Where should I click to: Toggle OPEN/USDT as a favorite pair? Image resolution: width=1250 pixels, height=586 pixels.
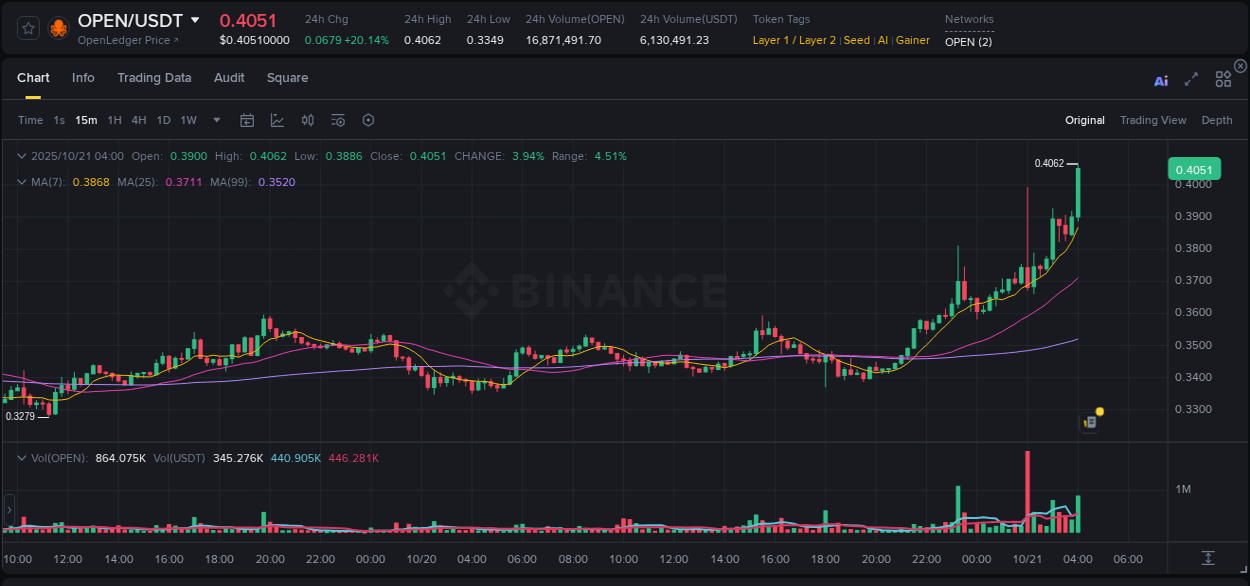pyautogui.click(x=27, y=28)
